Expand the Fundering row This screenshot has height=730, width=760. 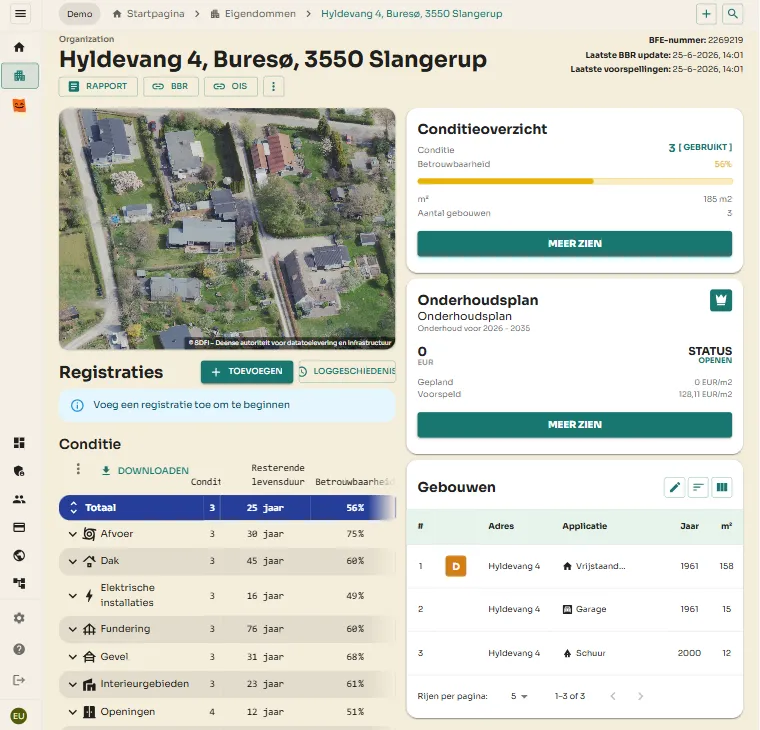coord(73,629)
